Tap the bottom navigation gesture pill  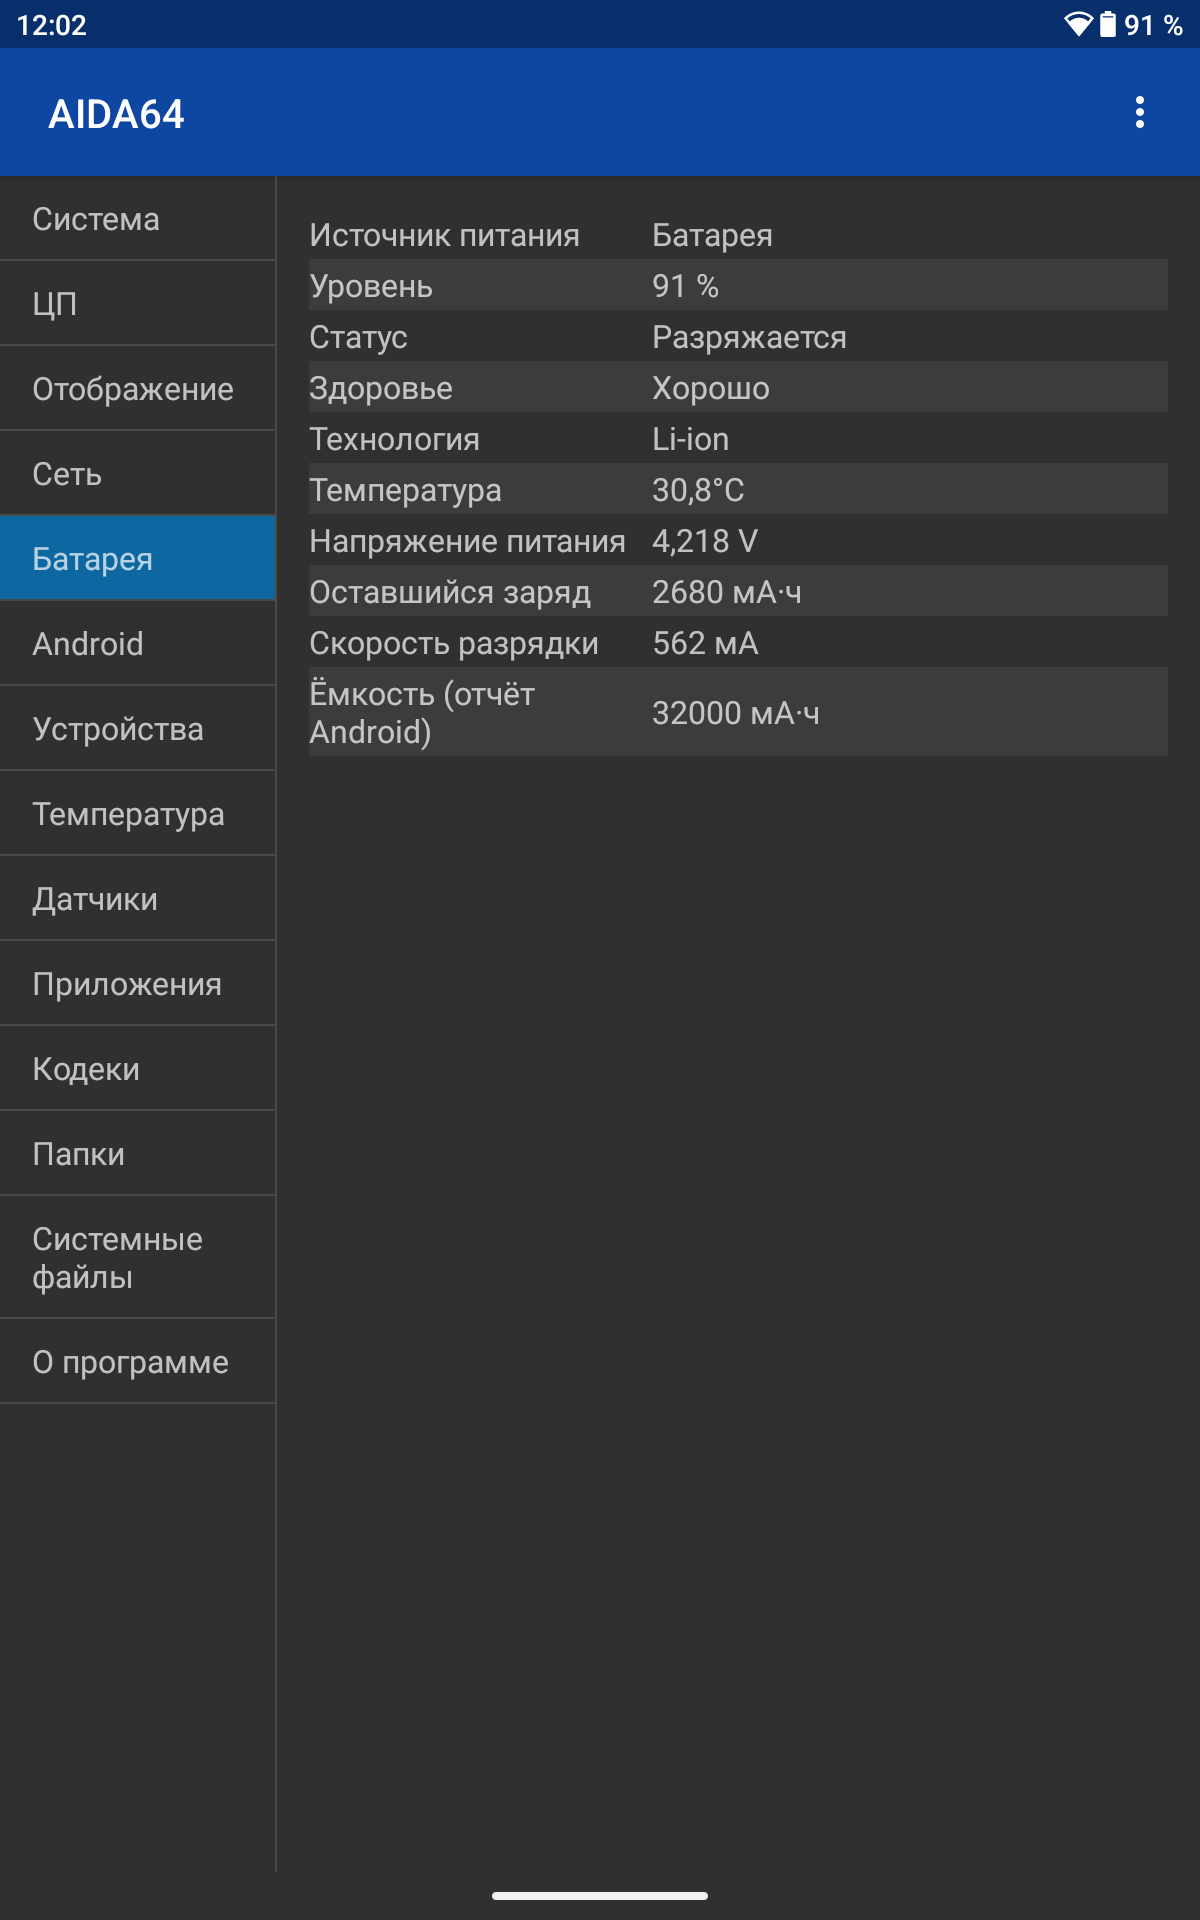[600, 1895]
